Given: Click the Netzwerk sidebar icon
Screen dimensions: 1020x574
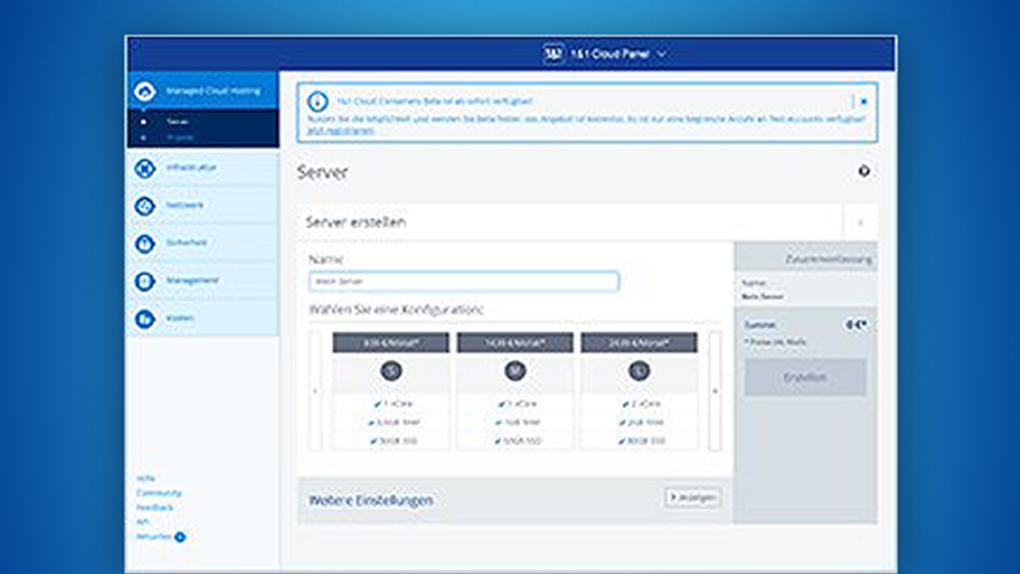Looking at the screenshot, I should (144, 206).
